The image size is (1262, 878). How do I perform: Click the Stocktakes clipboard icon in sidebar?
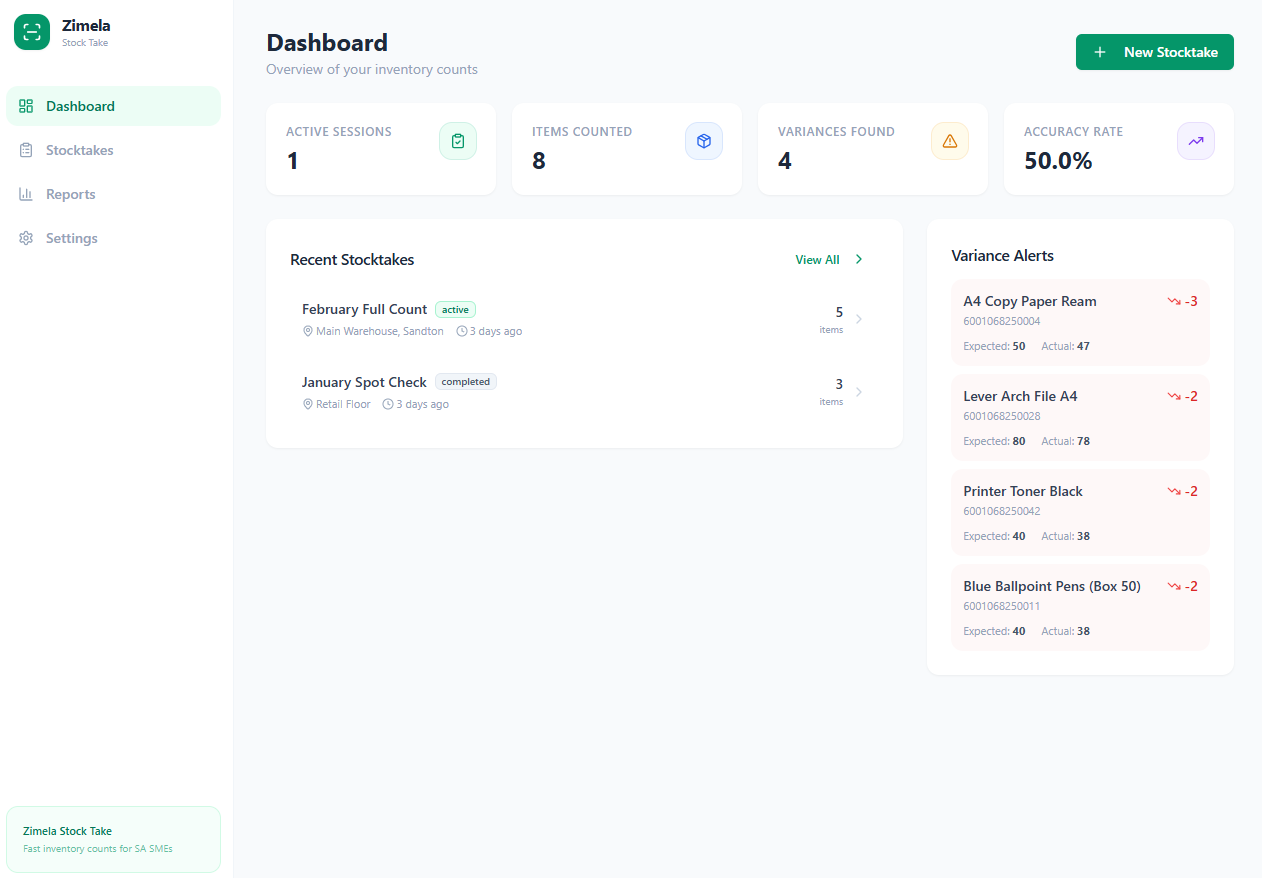26,150
